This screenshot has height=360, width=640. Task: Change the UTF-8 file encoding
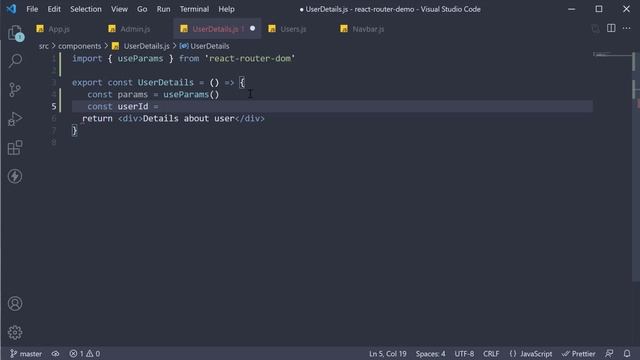pos(464,353)
